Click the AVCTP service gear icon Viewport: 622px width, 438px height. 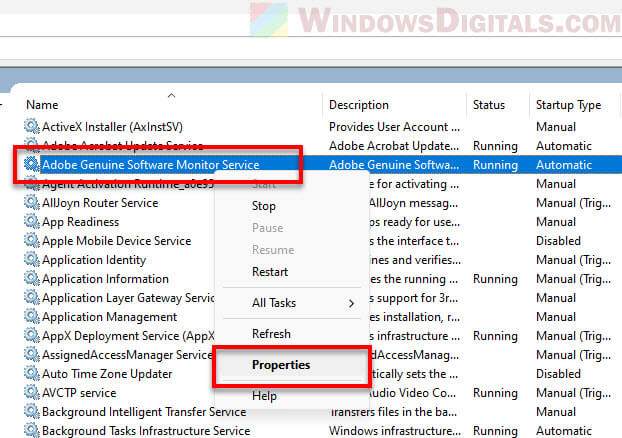(31, 393)
